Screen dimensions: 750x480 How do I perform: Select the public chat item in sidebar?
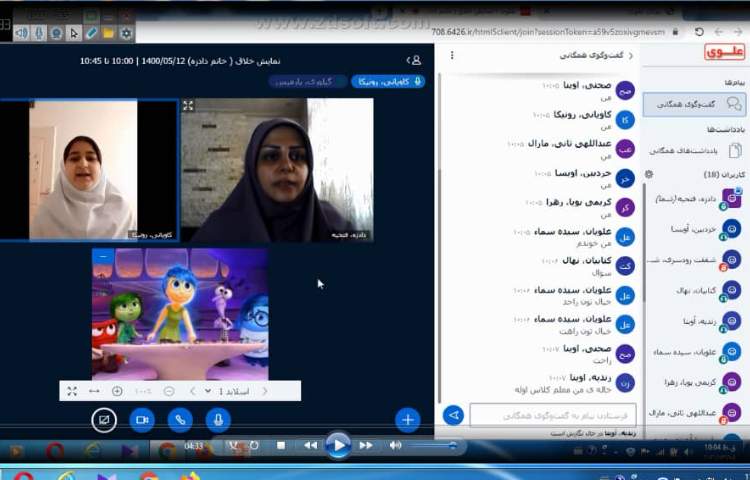pos(694,104)
